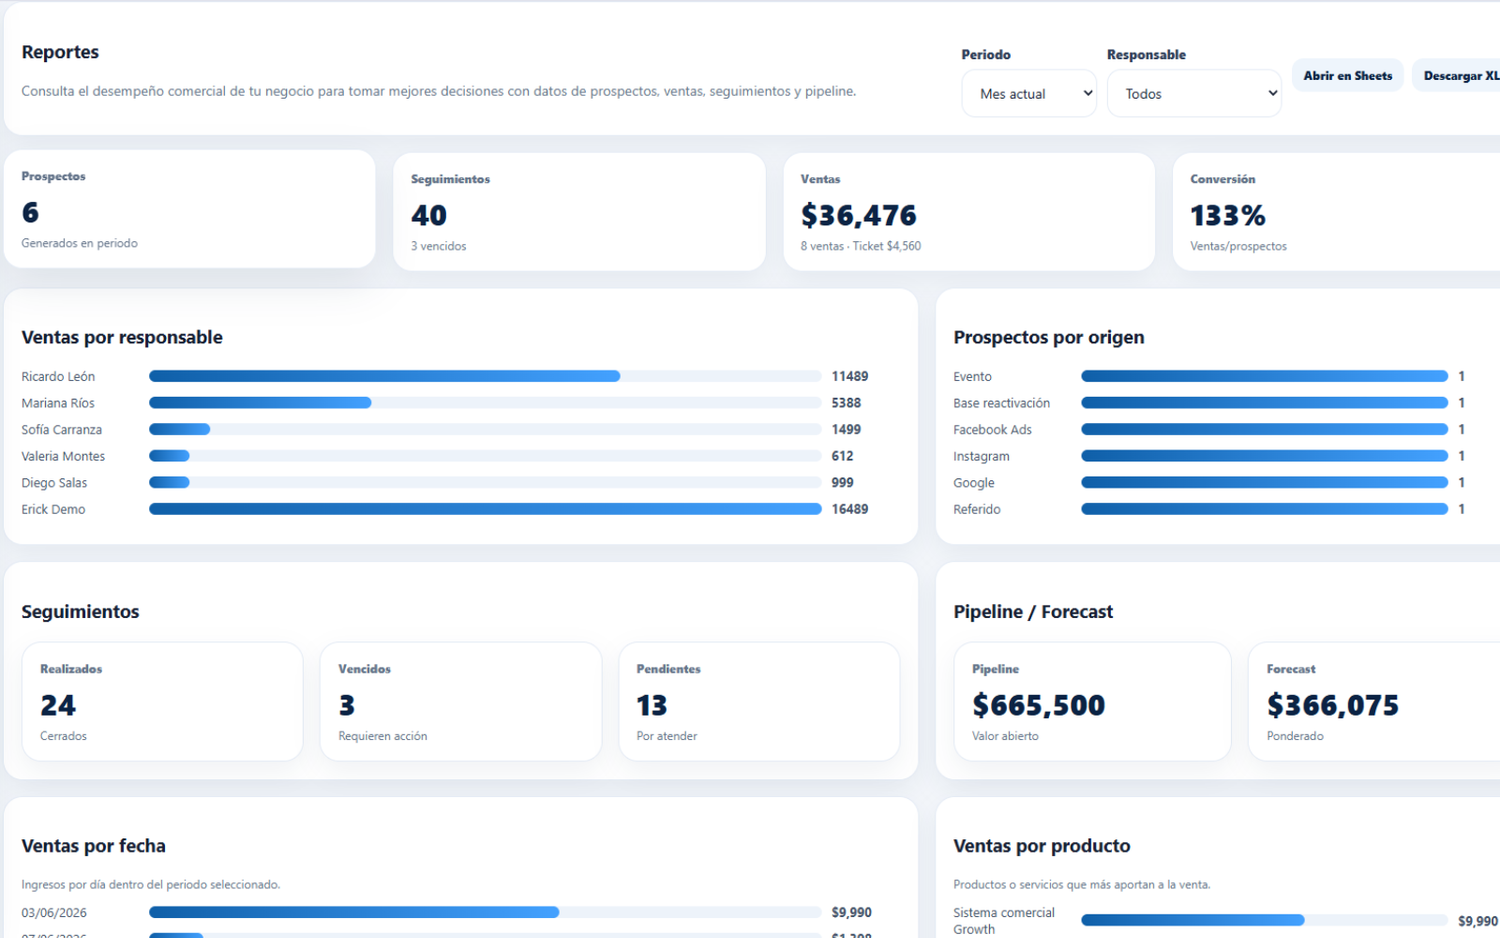Click the Evento origin label
This screenshot has height=938, width=1500.
973,377
